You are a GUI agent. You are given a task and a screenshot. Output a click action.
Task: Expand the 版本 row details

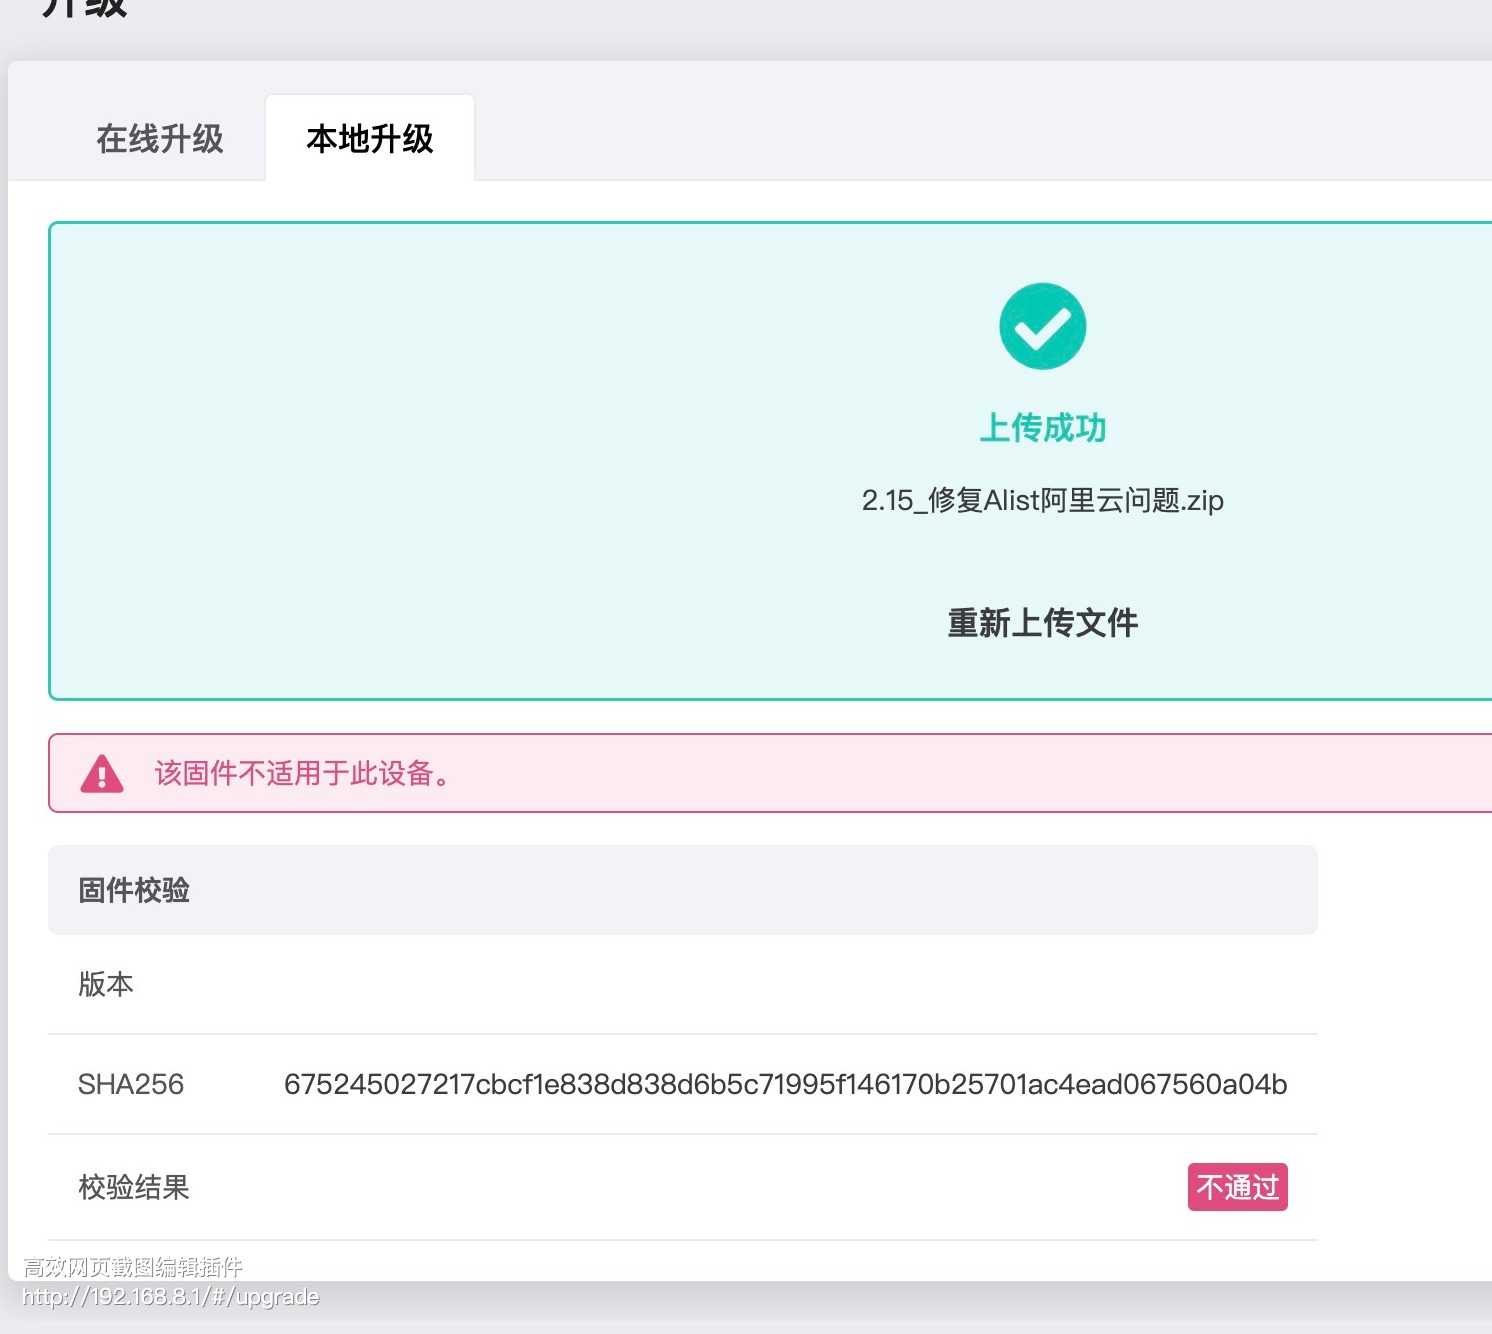pos(105,985)
